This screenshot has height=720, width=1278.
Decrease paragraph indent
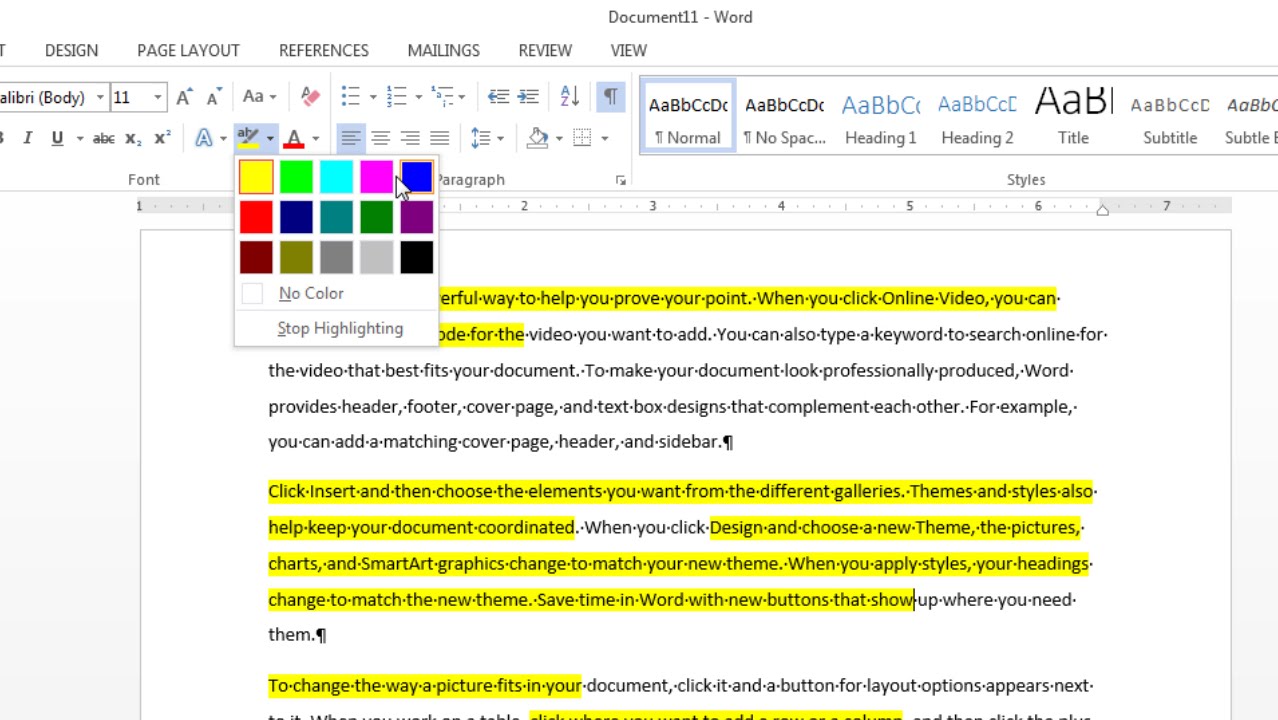(498, 97)
